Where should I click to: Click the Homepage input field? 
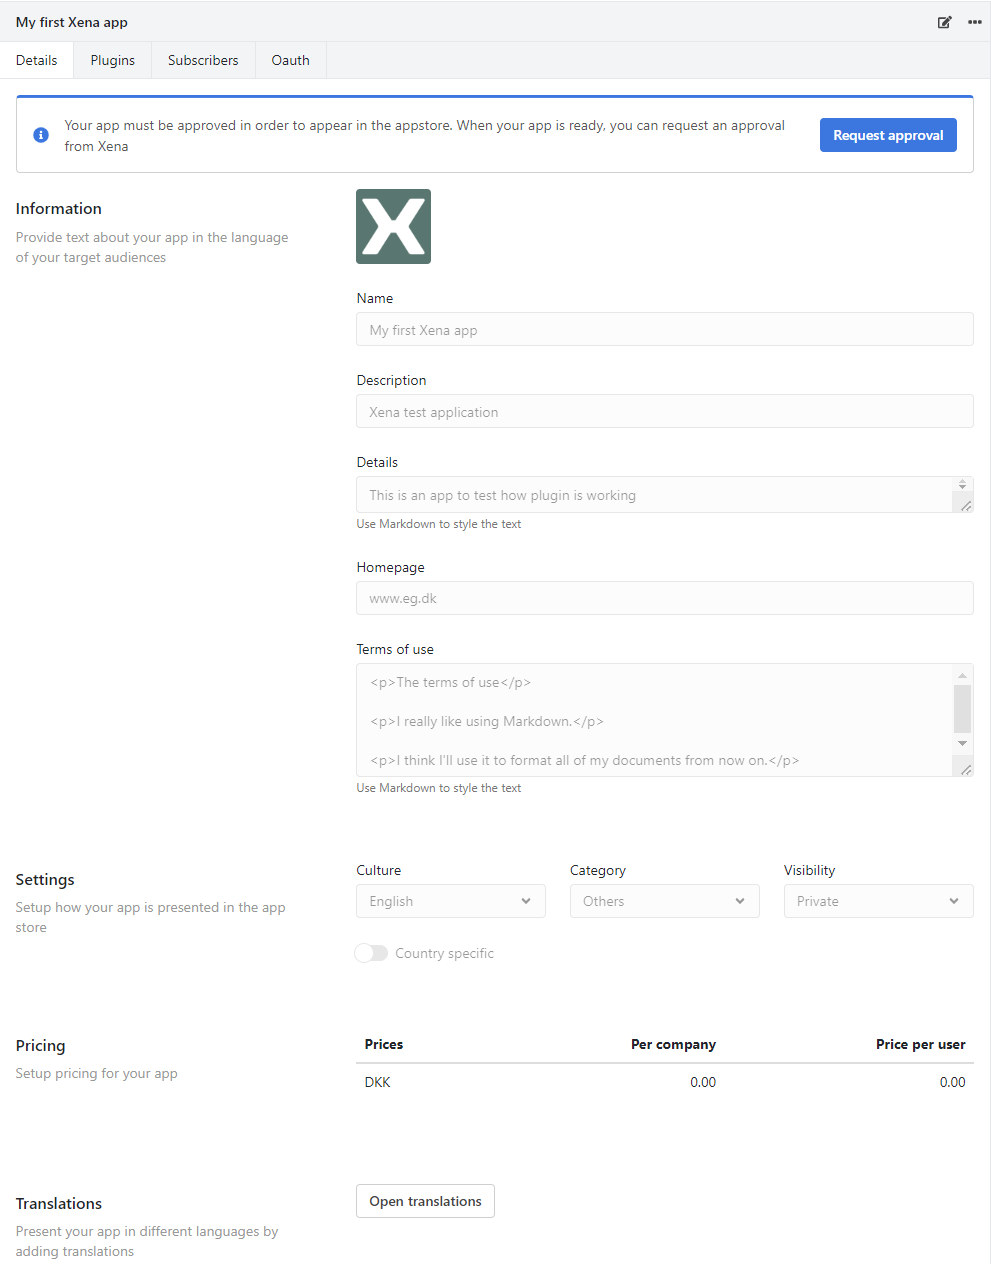click(x=664, y=598)
